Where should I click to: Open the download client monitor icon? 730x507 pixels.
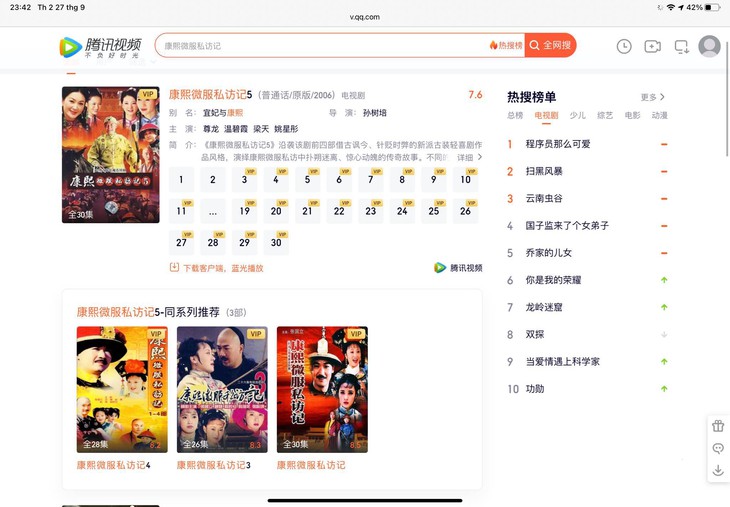682,46
